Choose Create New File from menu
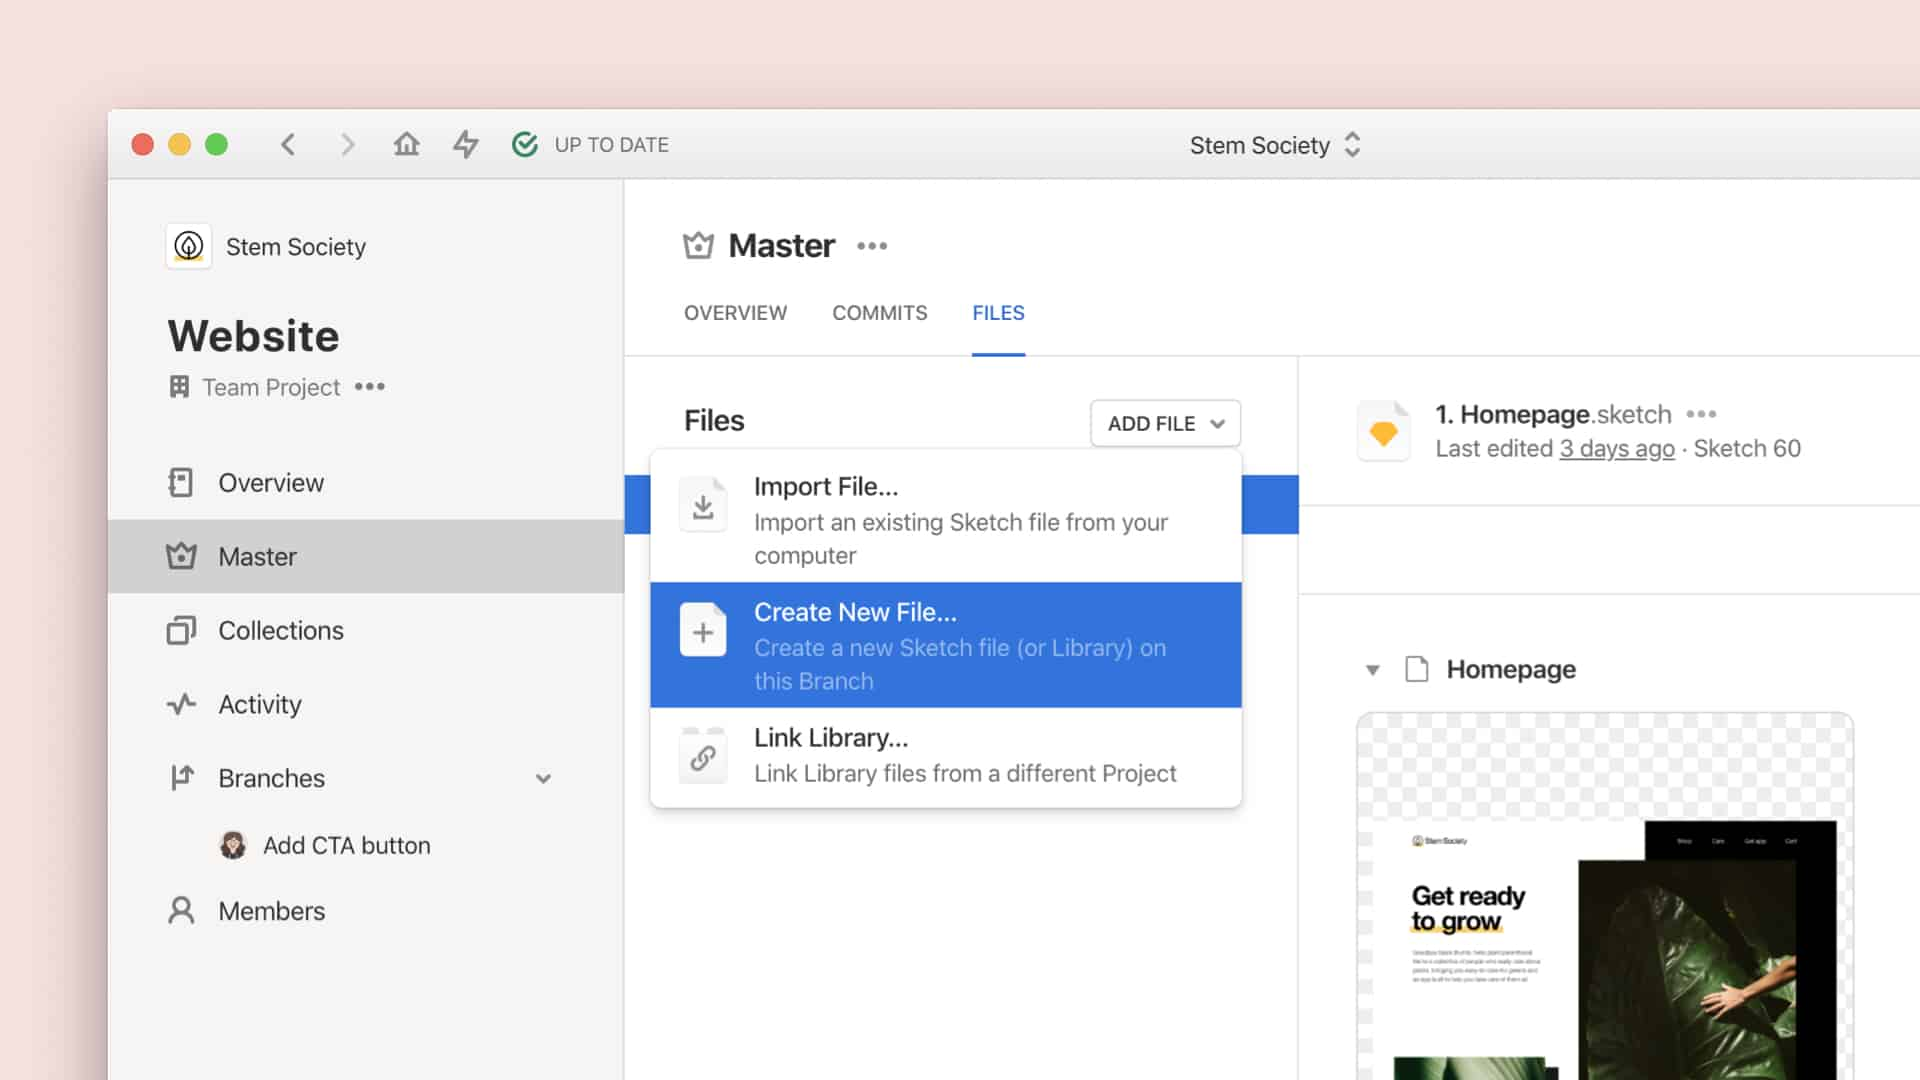The width and height of the screenshot is (1920, 1080). (945, 645)
